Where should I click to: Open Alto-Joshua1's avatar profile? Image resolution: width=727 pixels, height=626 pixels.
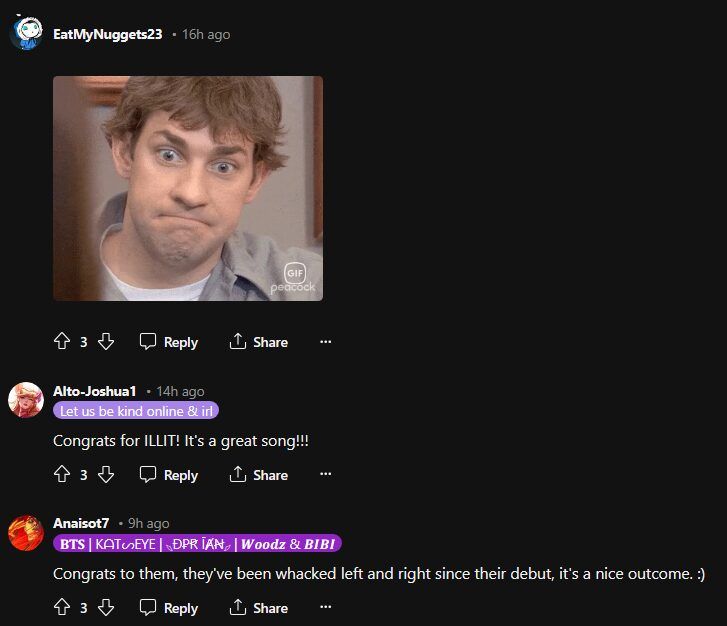pos(26,400)
